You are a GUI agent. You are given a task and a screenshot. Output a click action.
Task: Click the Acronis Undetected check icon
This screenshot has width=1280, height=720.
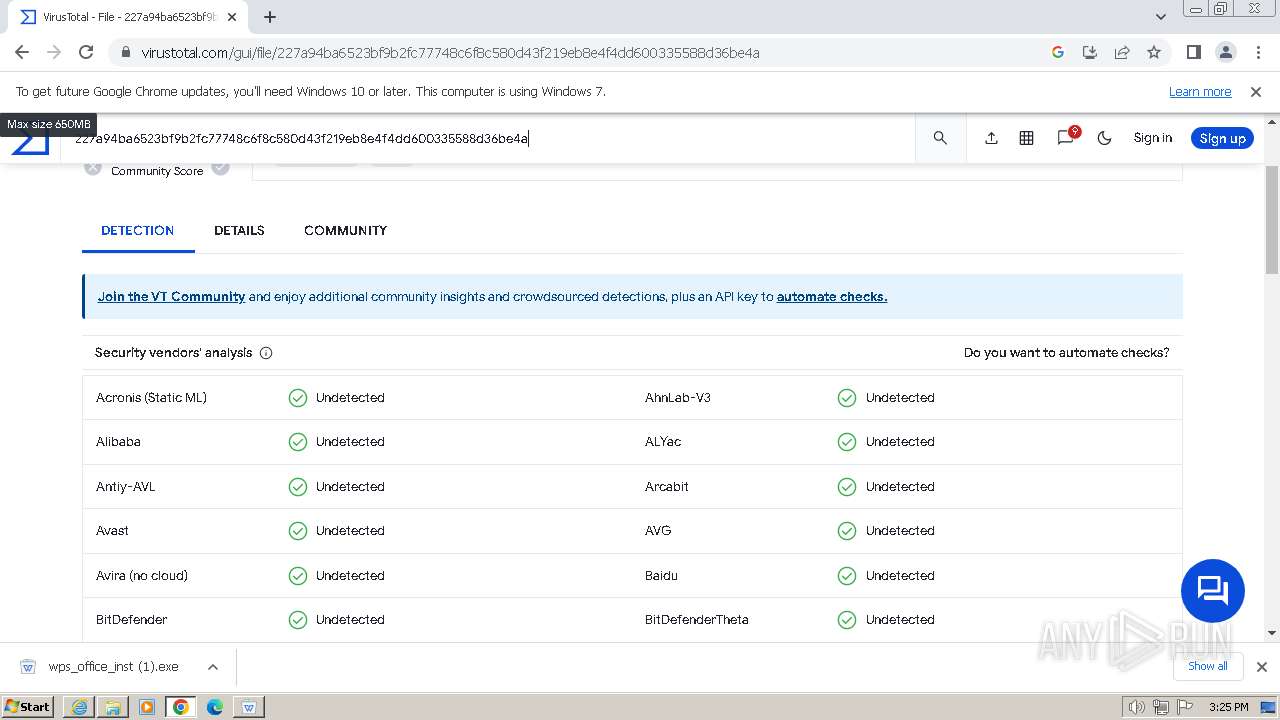click(297, 398)
